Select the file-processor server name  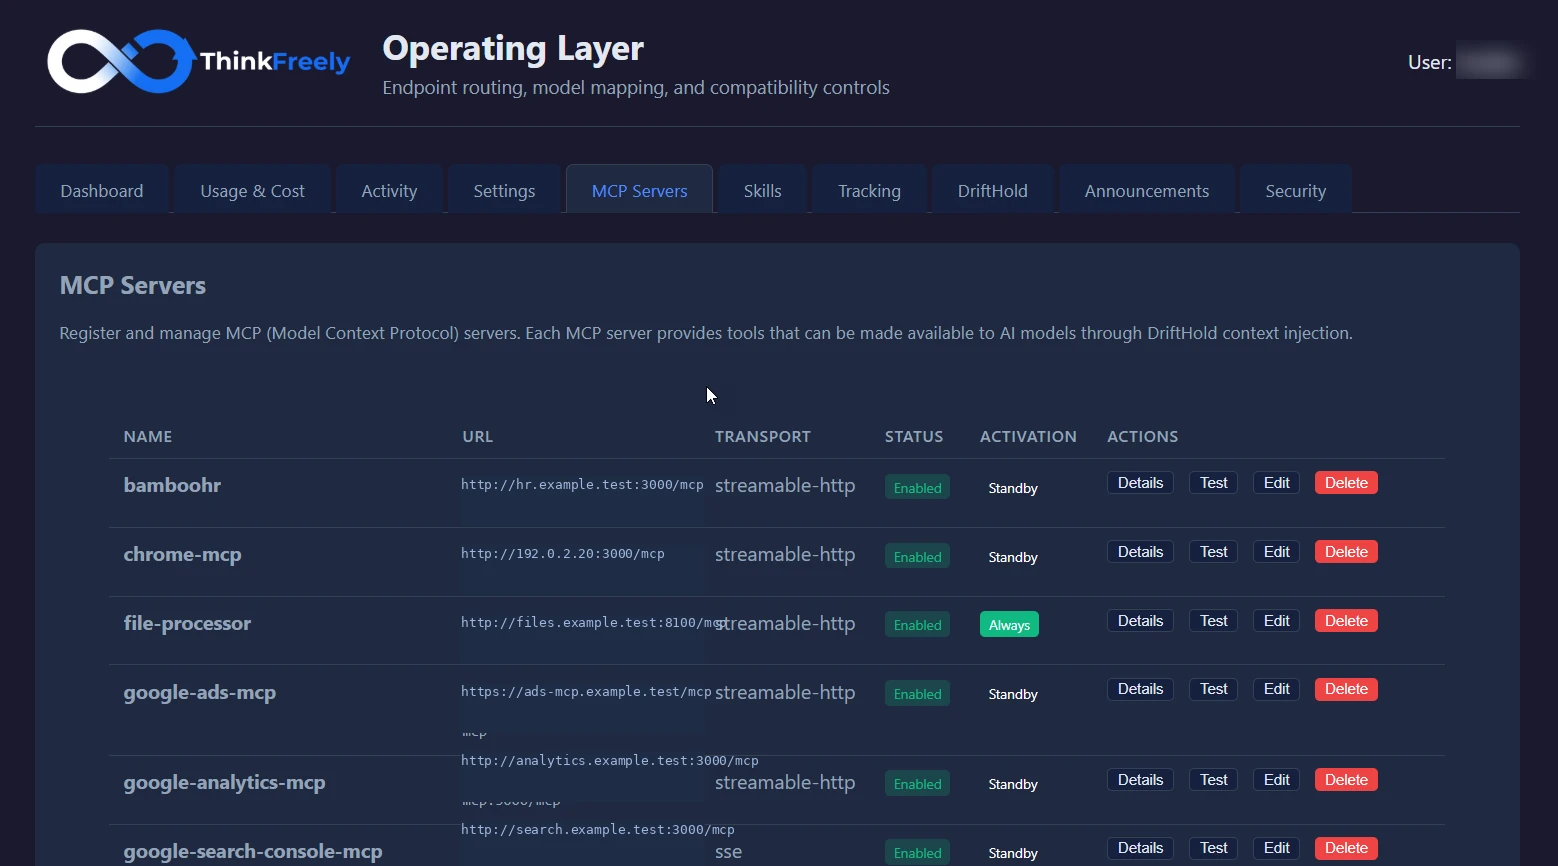pos(187,623)
